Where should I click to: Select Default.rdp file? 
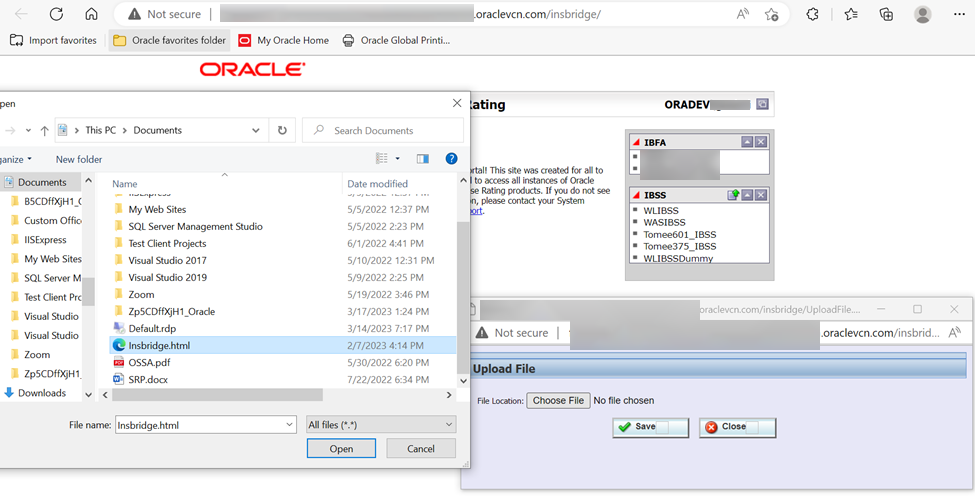pos(283,329)
